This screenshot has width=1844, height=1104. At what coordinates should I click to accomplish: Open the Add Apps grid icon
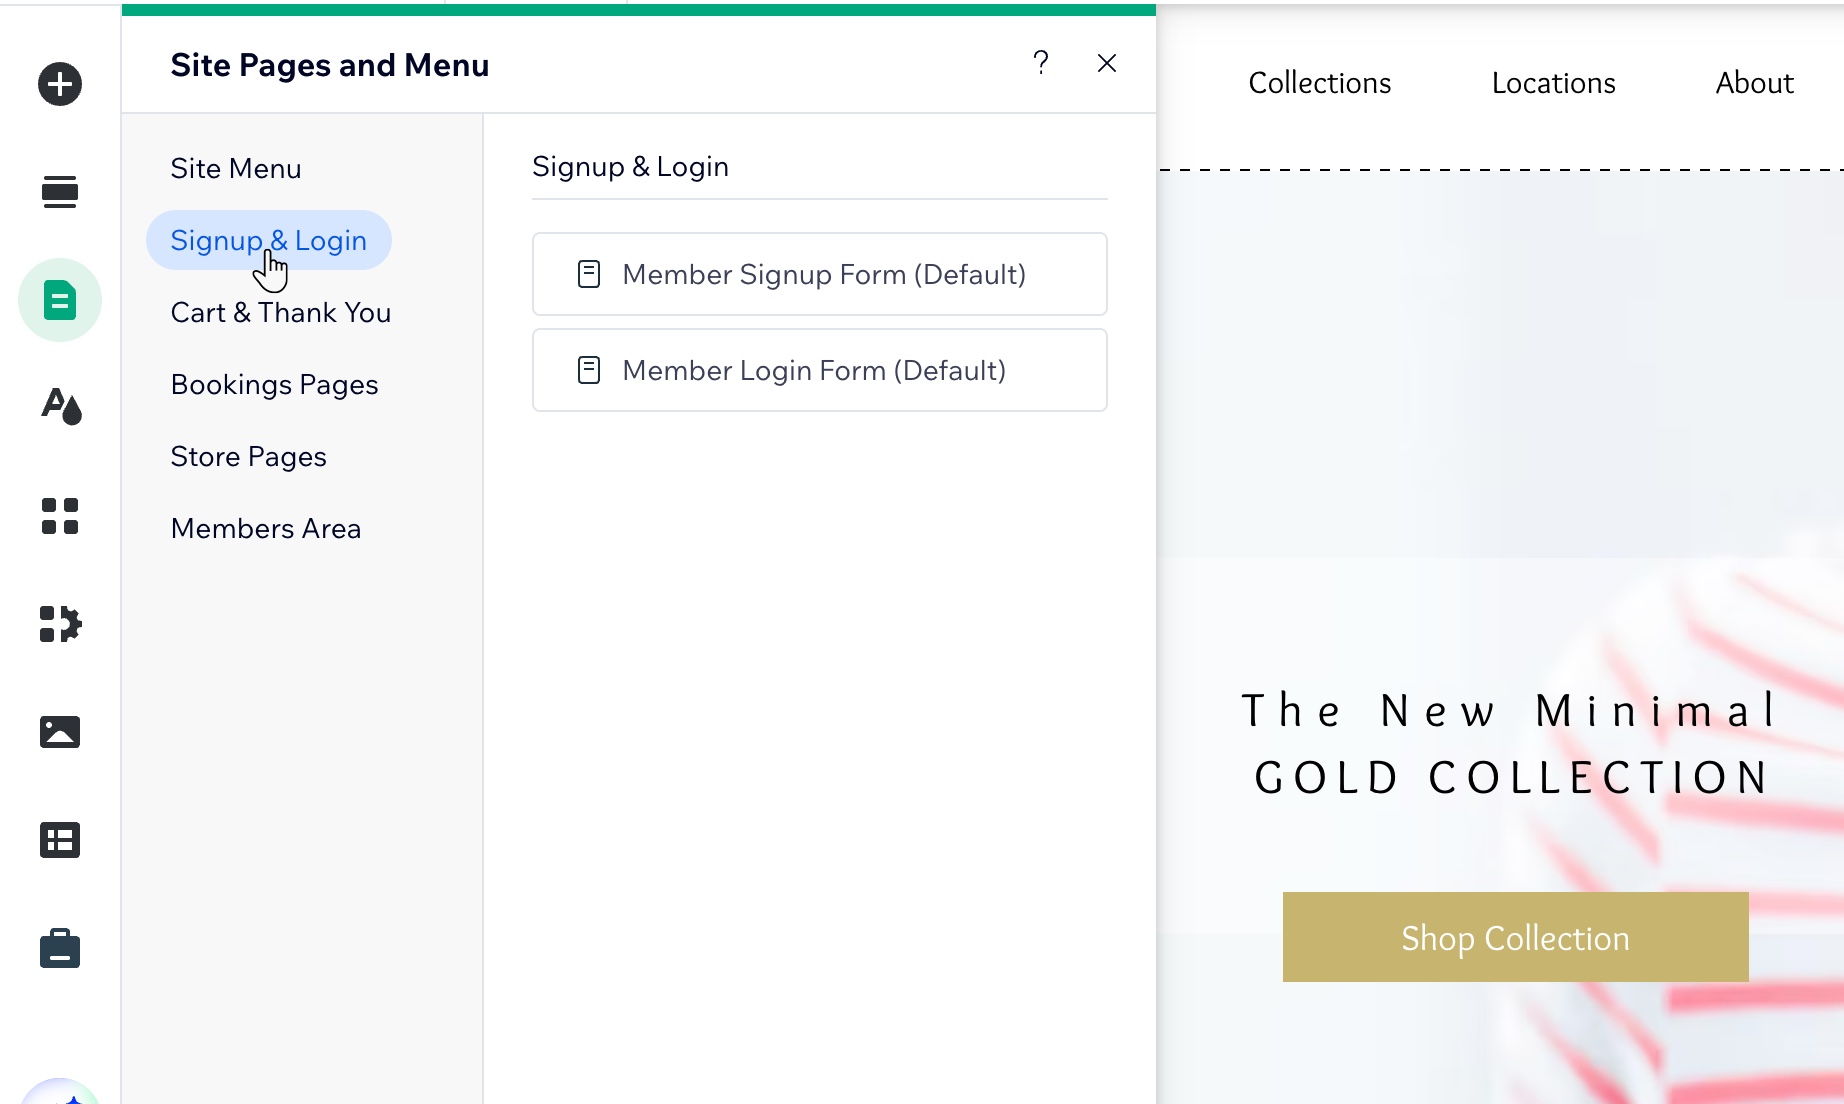(60, 516)
